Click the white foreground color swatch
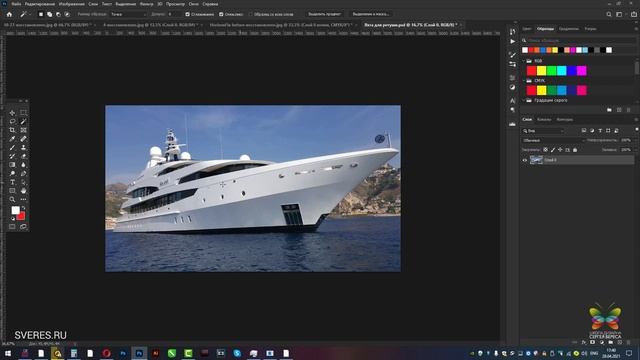 pyautogui.click(x=16, y=210)
